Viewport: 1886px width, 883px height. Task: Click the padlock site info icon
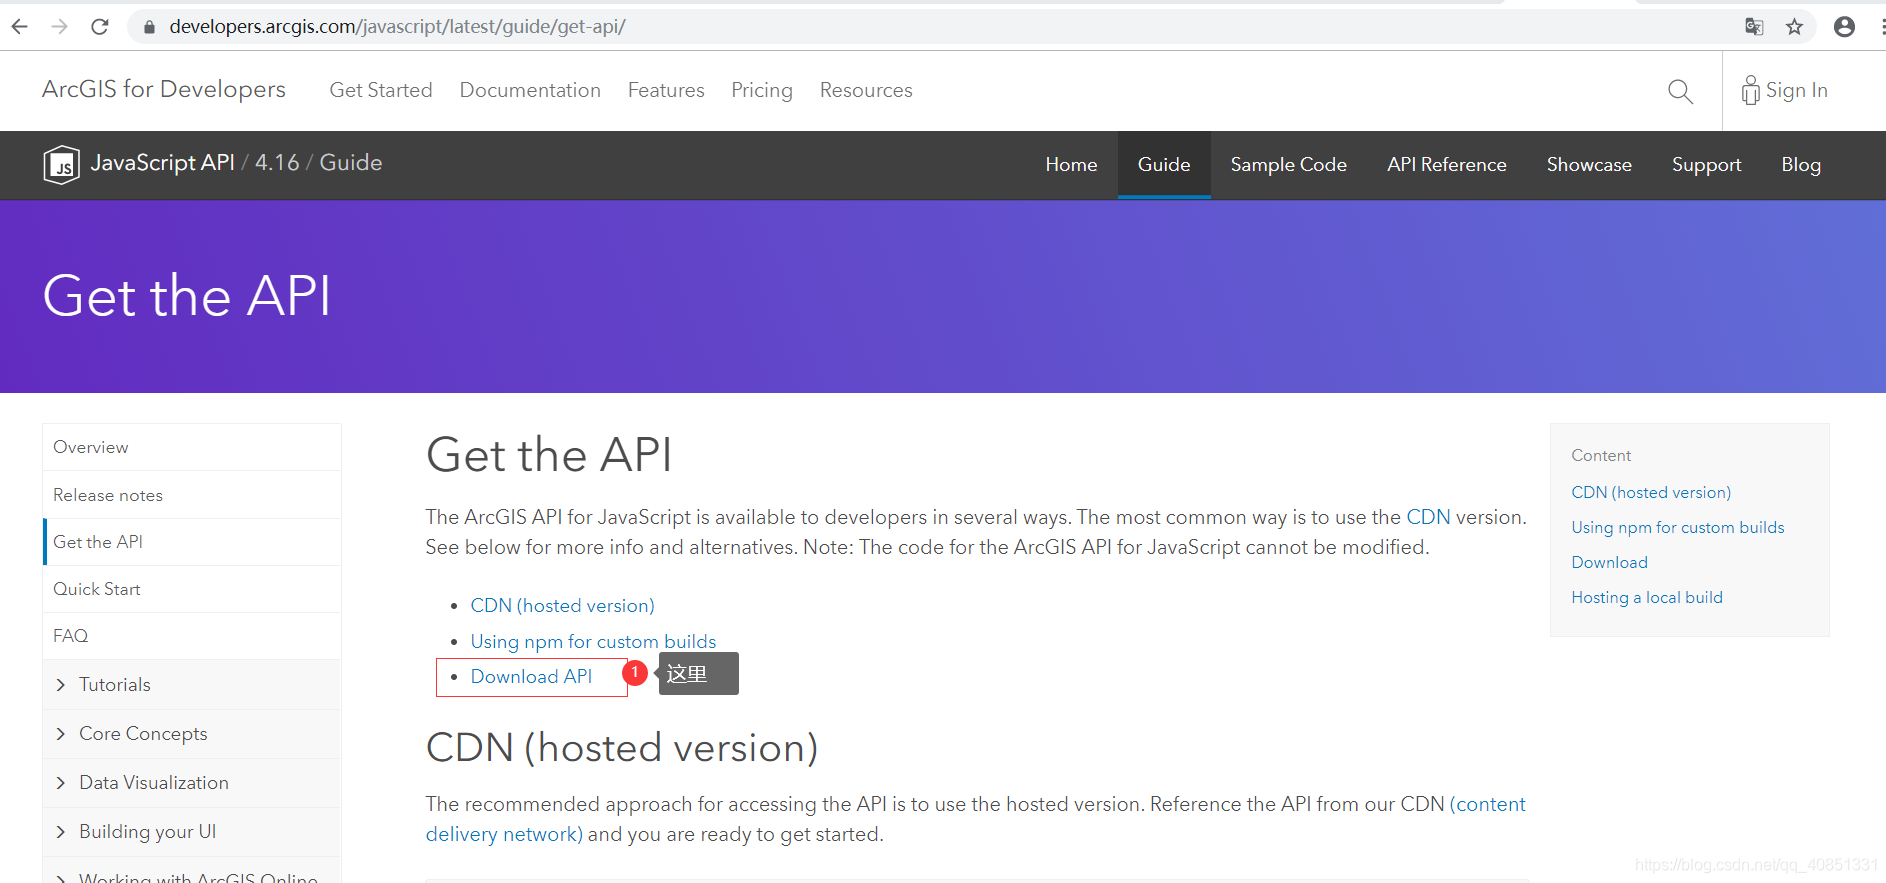coord(149,27)
